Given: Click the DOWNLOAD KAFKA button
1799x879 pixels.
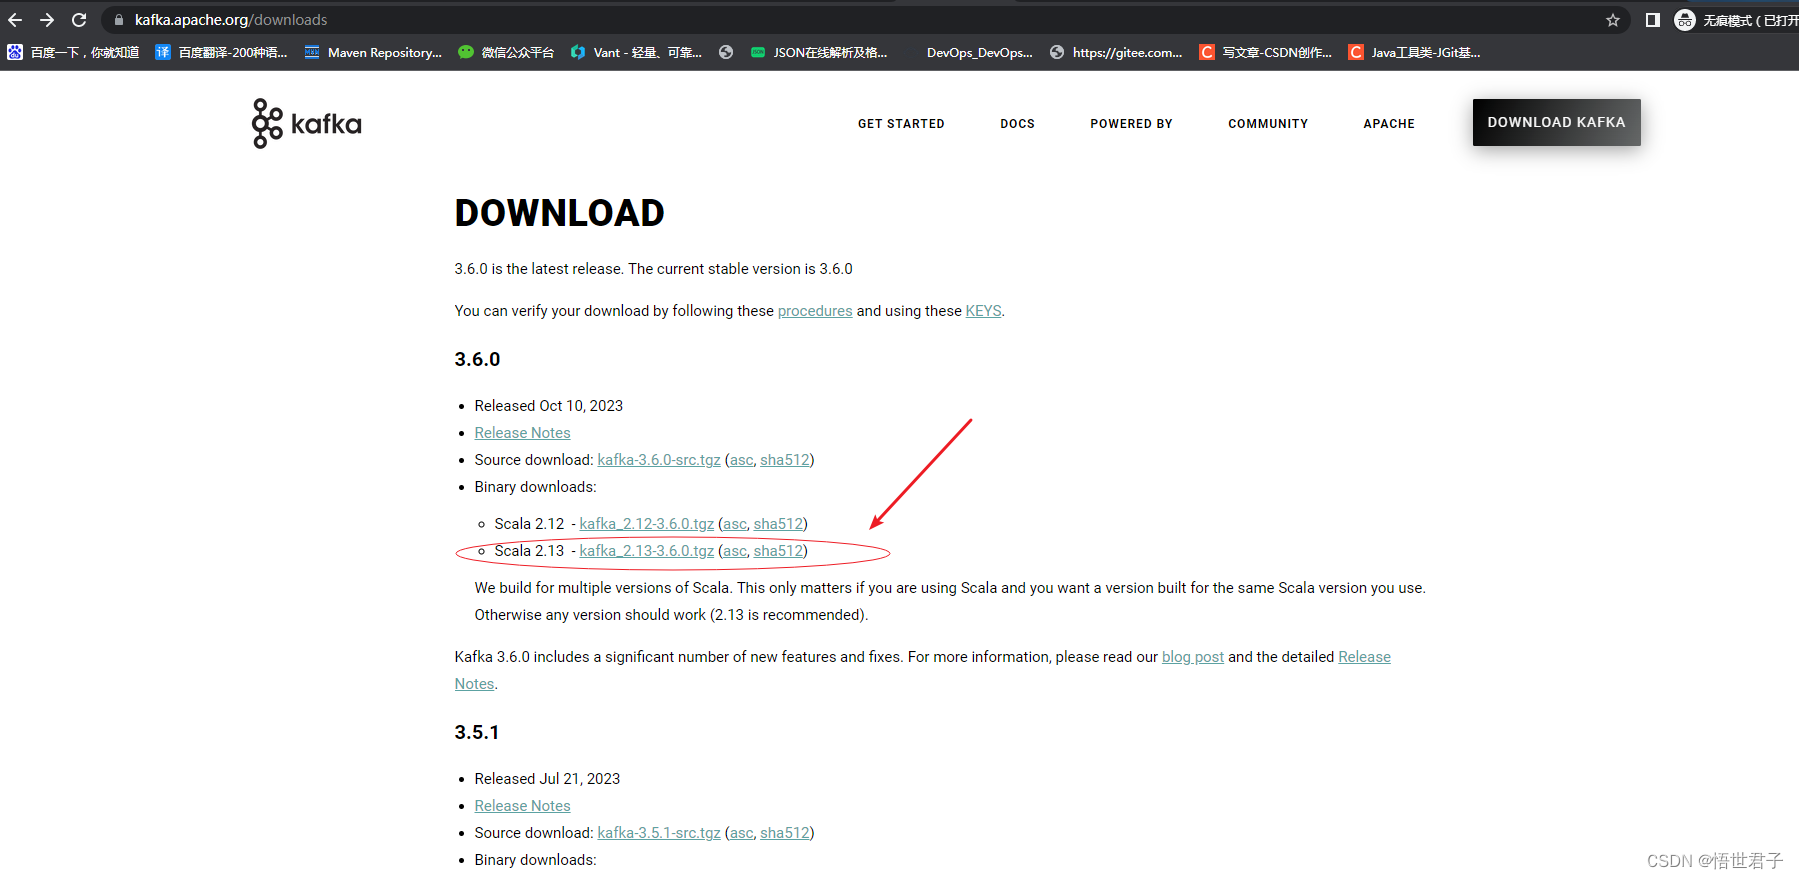Looking at the screenshot, I should tap(1556, 122).
